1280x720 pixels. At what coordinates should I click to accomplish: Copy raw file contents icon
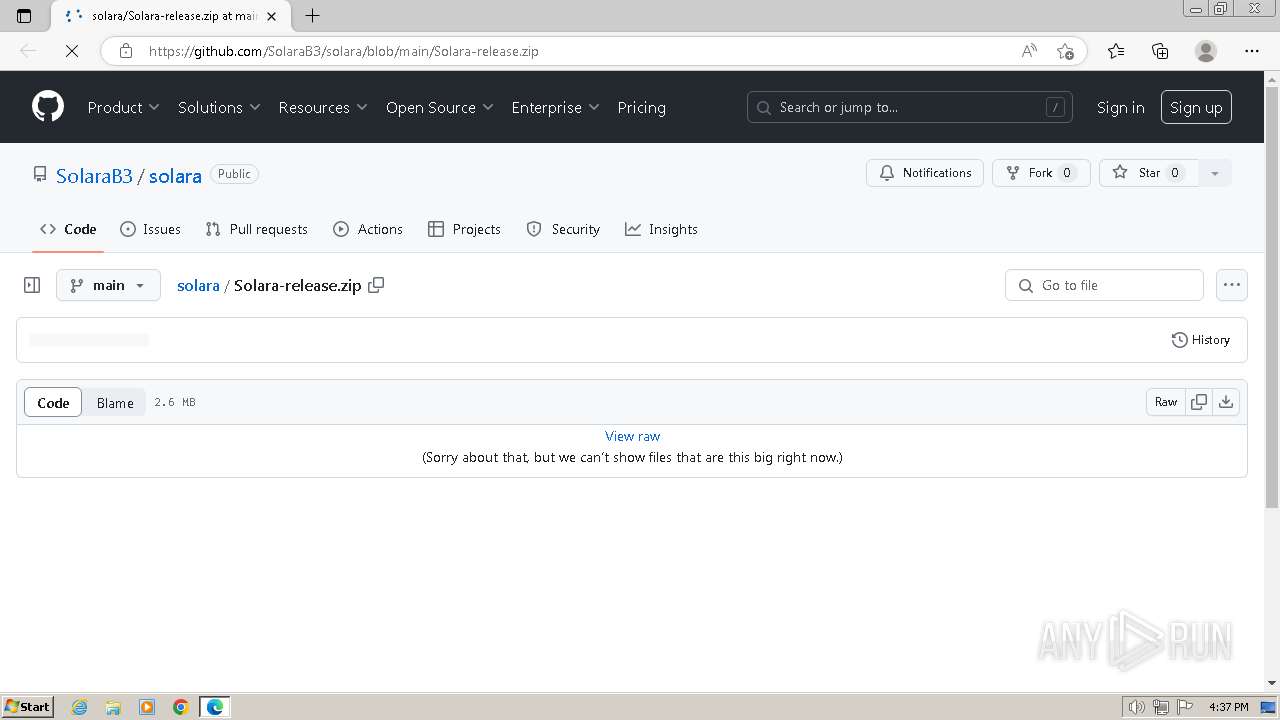[1199, 402]
